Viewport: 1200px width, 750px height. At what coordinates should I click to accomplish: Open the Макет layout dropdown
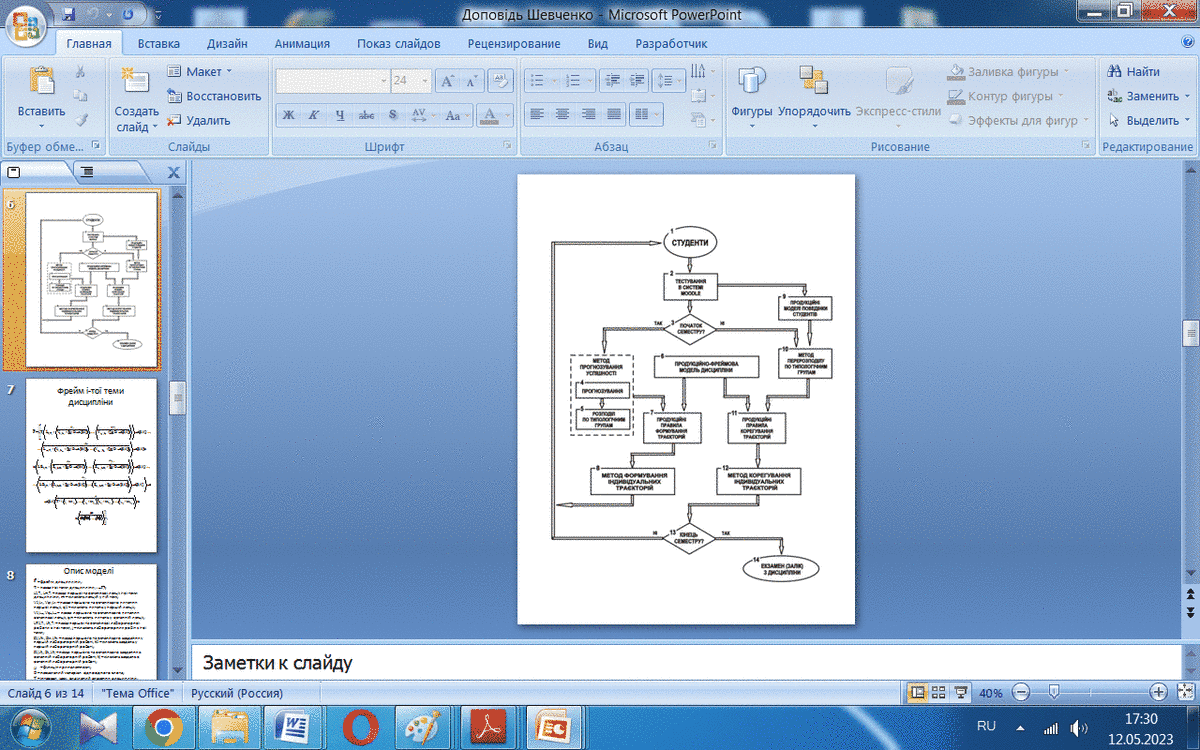tap(199, 71)
